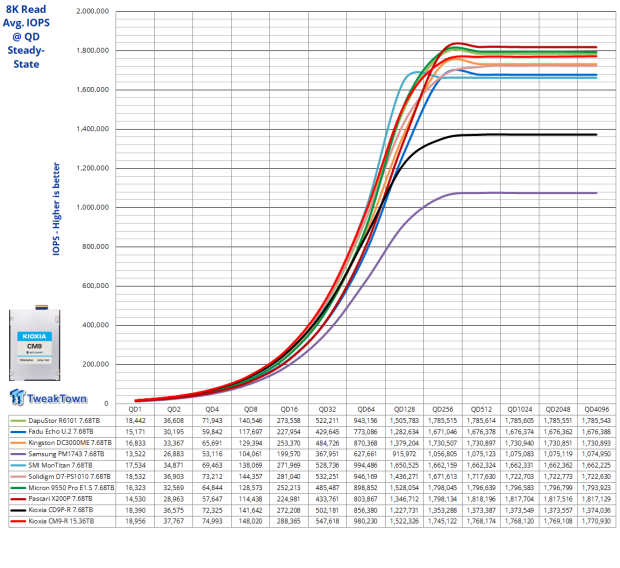Viewport: 620px width, 568px height.
Task: Click the Samsung PM1743 QD128 value 915,972
Action: pyautogui.click(x=405, y=454)
